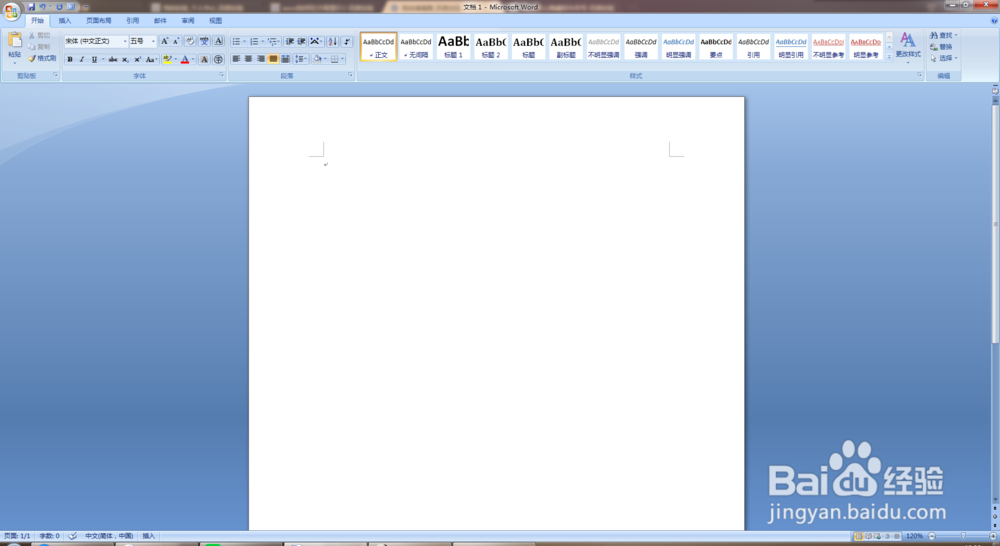Image resolution: width=1000 pixels, height=546 pixels.
Task: Switch to the 页面布局 ribbon tab
Action: [99, 20]
